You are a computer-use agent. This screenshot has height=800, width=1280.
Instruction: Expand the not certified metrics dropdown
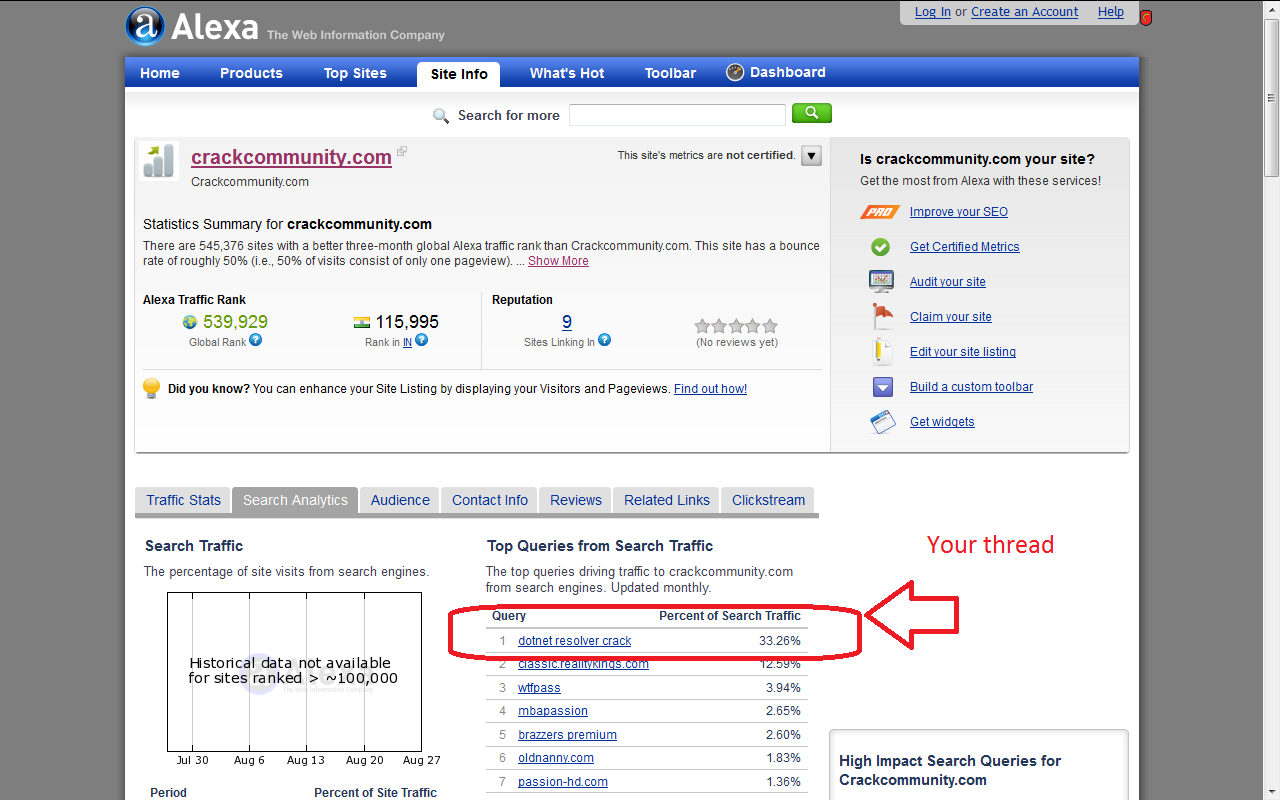pyautogui.click(x=811, y=156)
